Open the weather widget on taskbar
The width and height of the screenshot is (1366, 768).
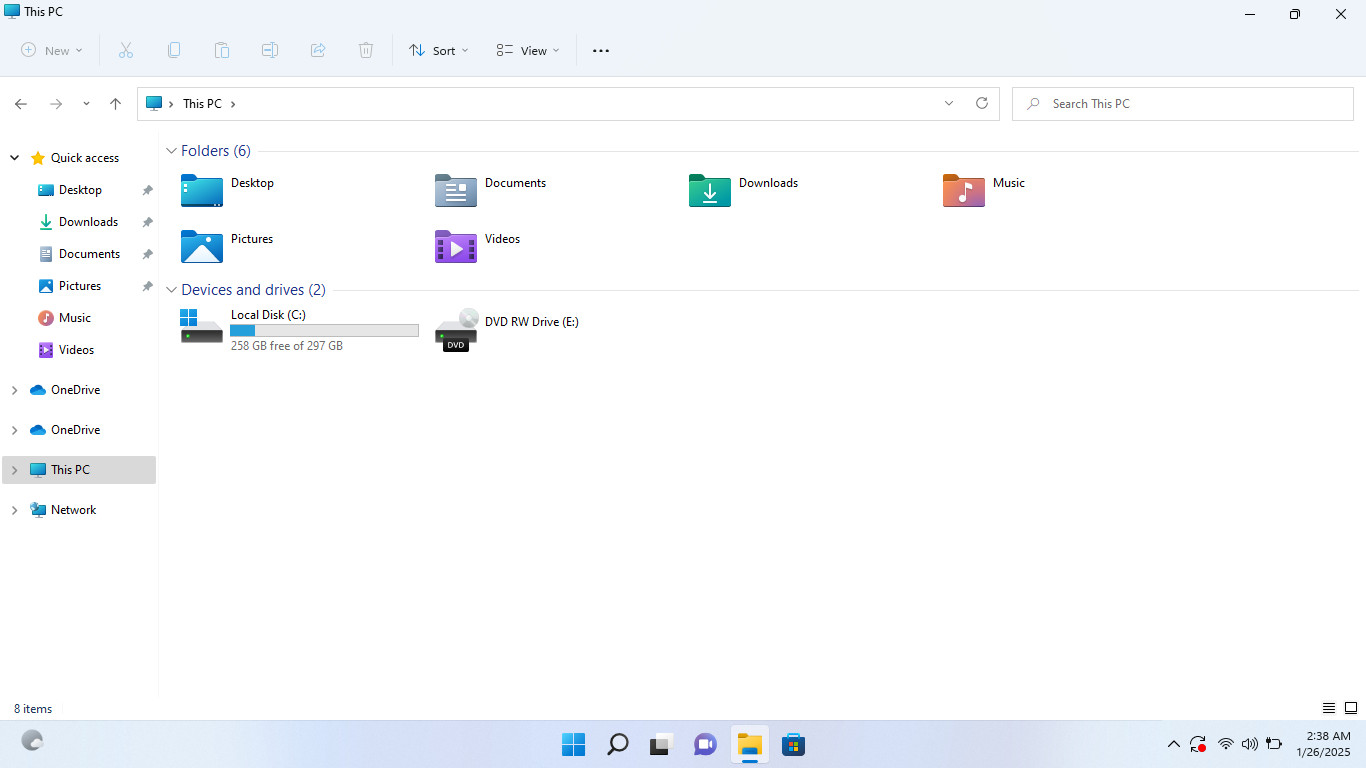[x=33, y=741]
